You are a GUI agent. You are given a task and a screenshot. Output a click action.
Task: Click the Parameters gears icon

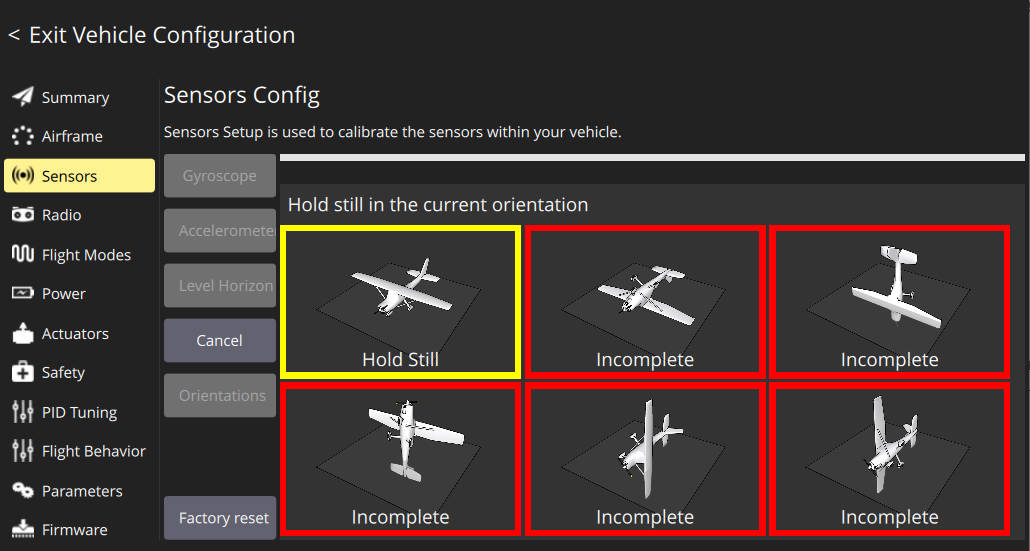(x=22, y=490)
